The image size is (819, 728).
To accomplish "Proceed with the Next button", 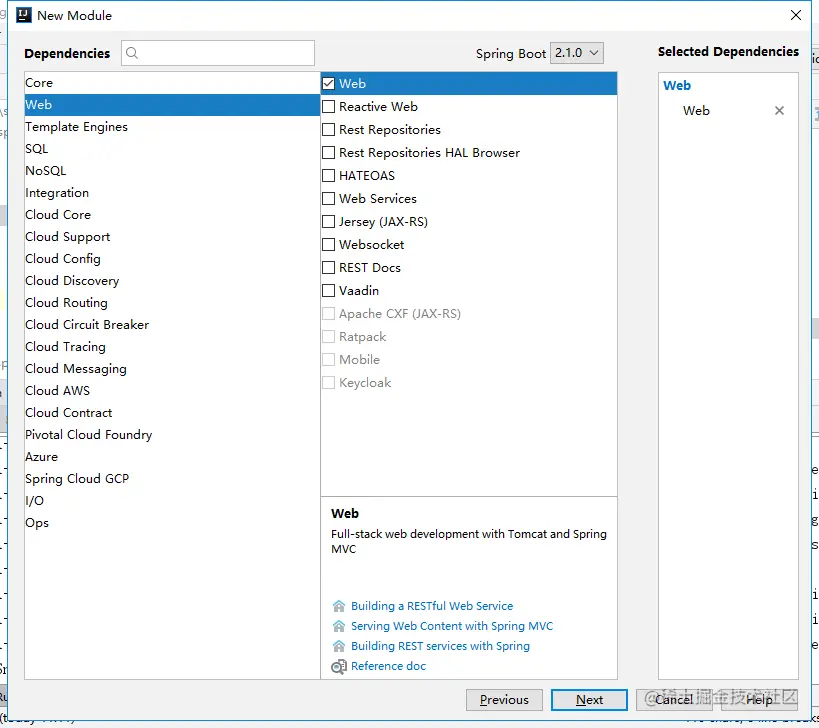I will pos(589,700).
